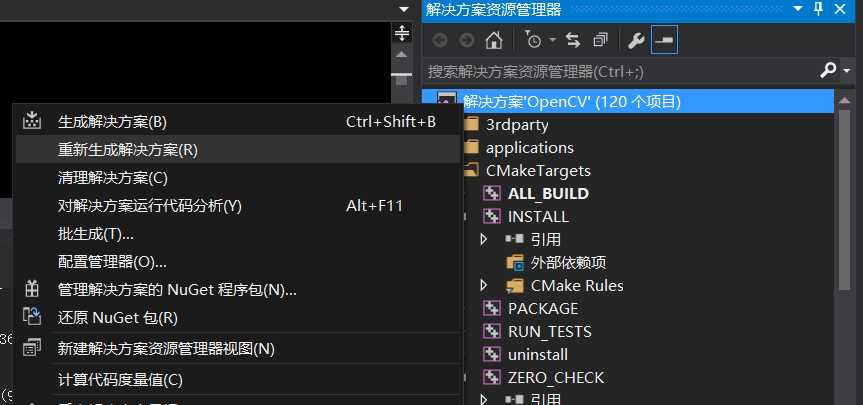Open 批生成 dialog from menu
This screenshot has height=405, width=863.
(x=237, y=234)
